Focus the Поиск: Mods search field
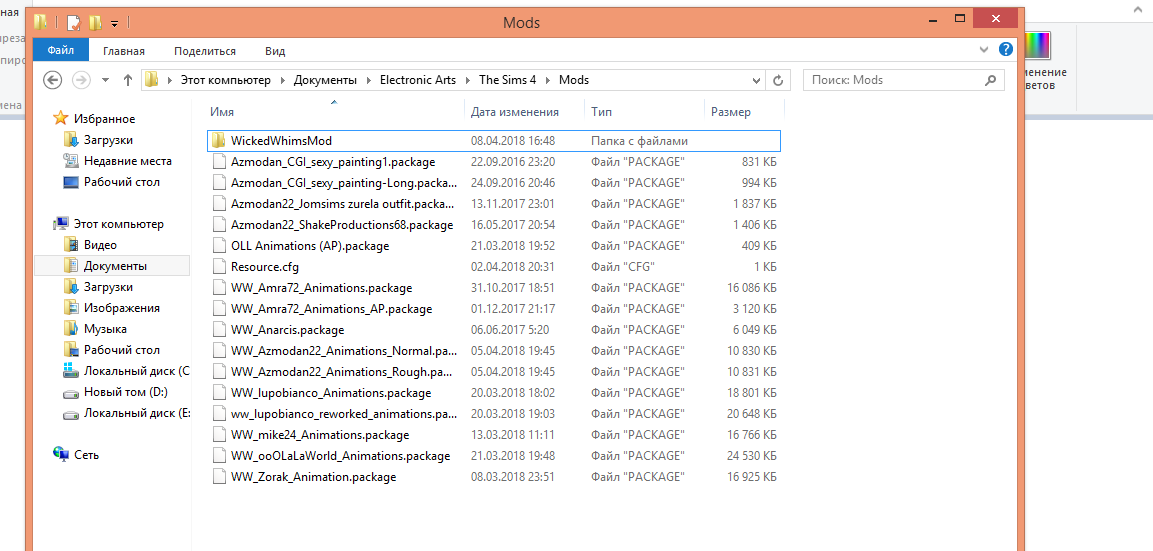This screenshot has height=551, width=1153. tap(904, 80)
